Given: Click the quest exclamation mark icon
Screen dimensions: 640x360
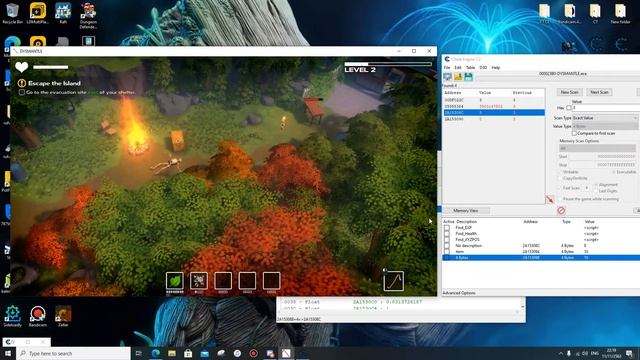Looking at the screenshot, I should point(22,83).
